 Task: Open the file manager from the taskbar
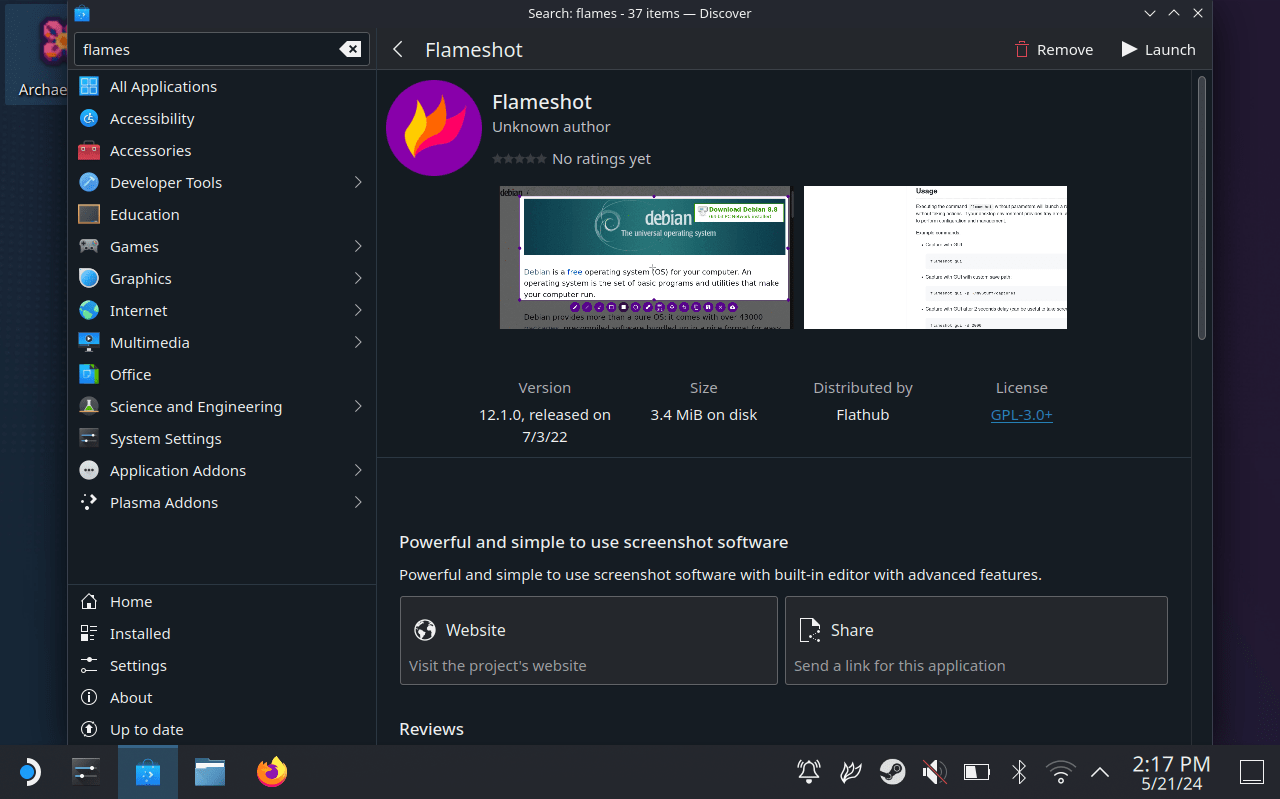tap(210, 771)
